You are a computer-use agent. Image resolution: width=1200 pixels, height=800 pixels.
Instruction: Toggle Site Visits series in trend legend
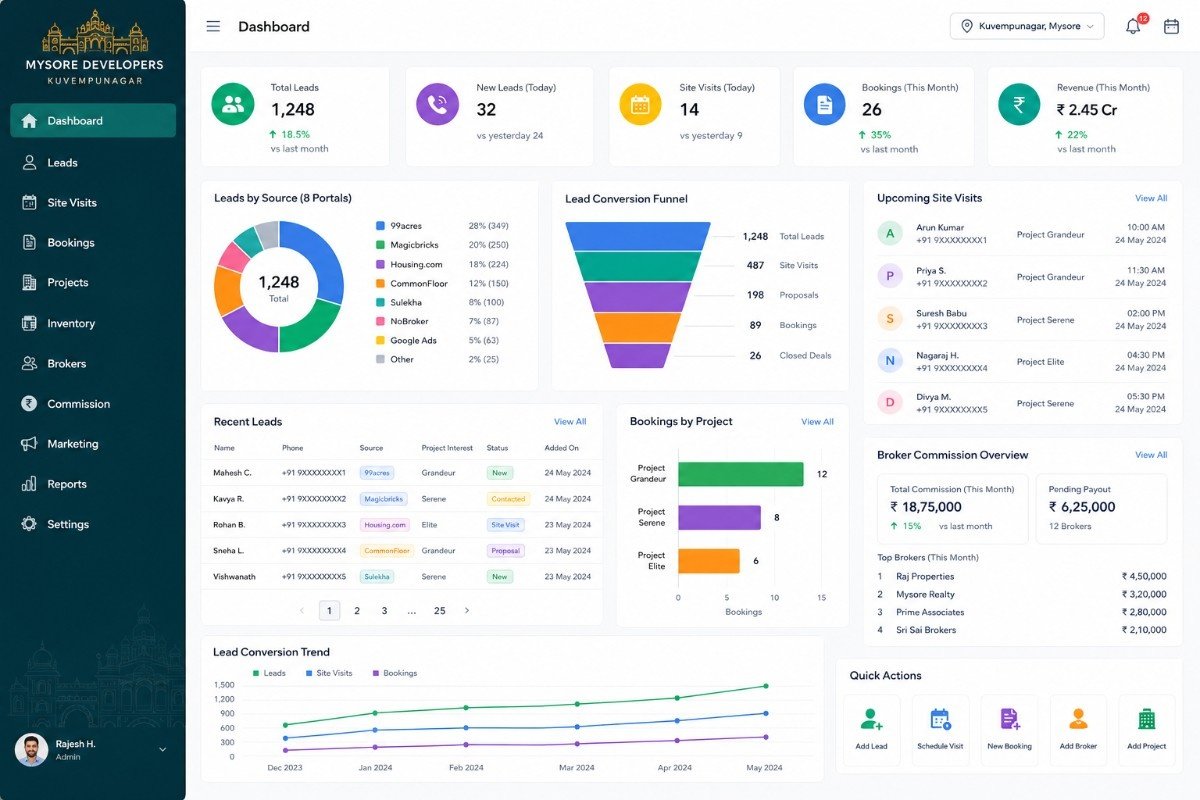pyautogui.click(x=328, y=673)
